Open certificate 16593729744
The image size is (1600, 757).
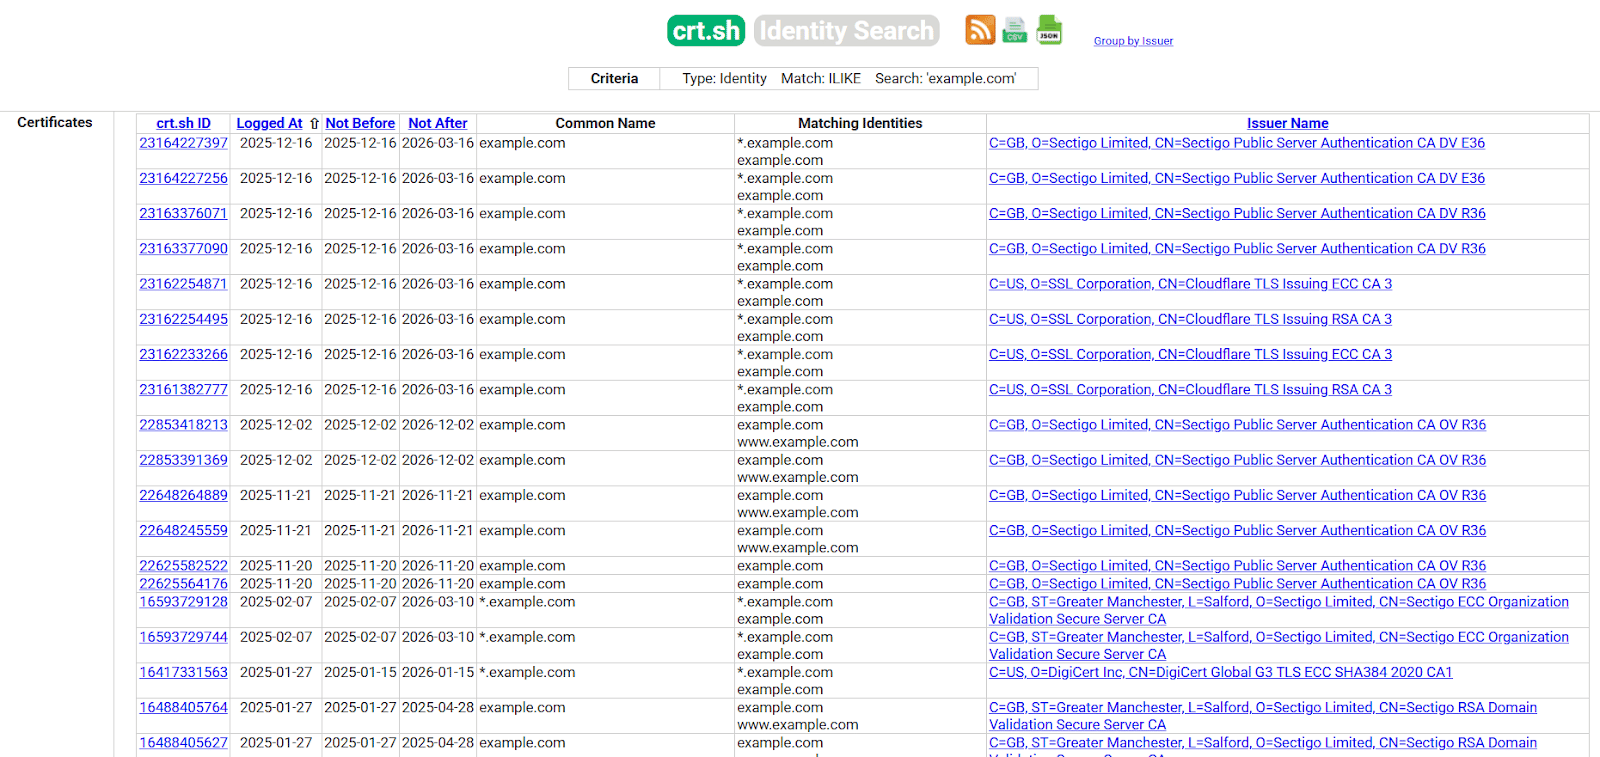[x=183, y=637]
